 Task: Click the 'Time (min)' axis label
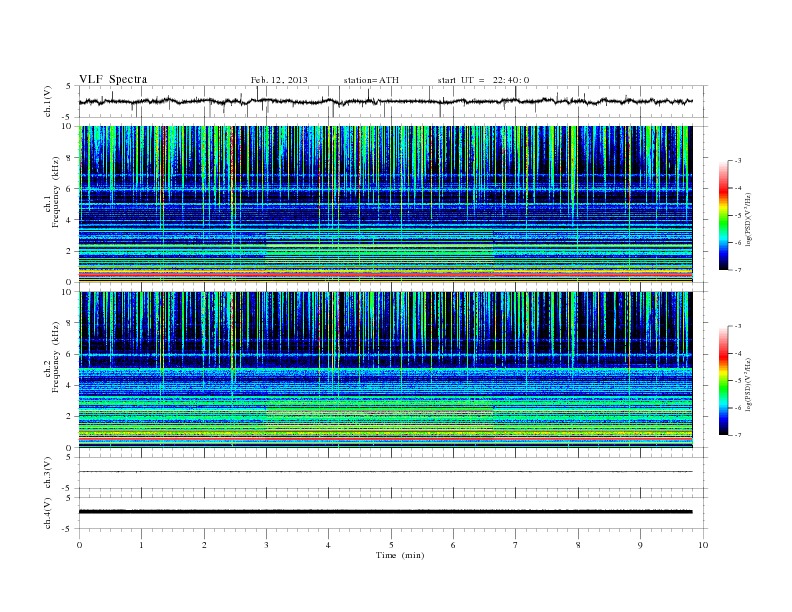(400, 555)
